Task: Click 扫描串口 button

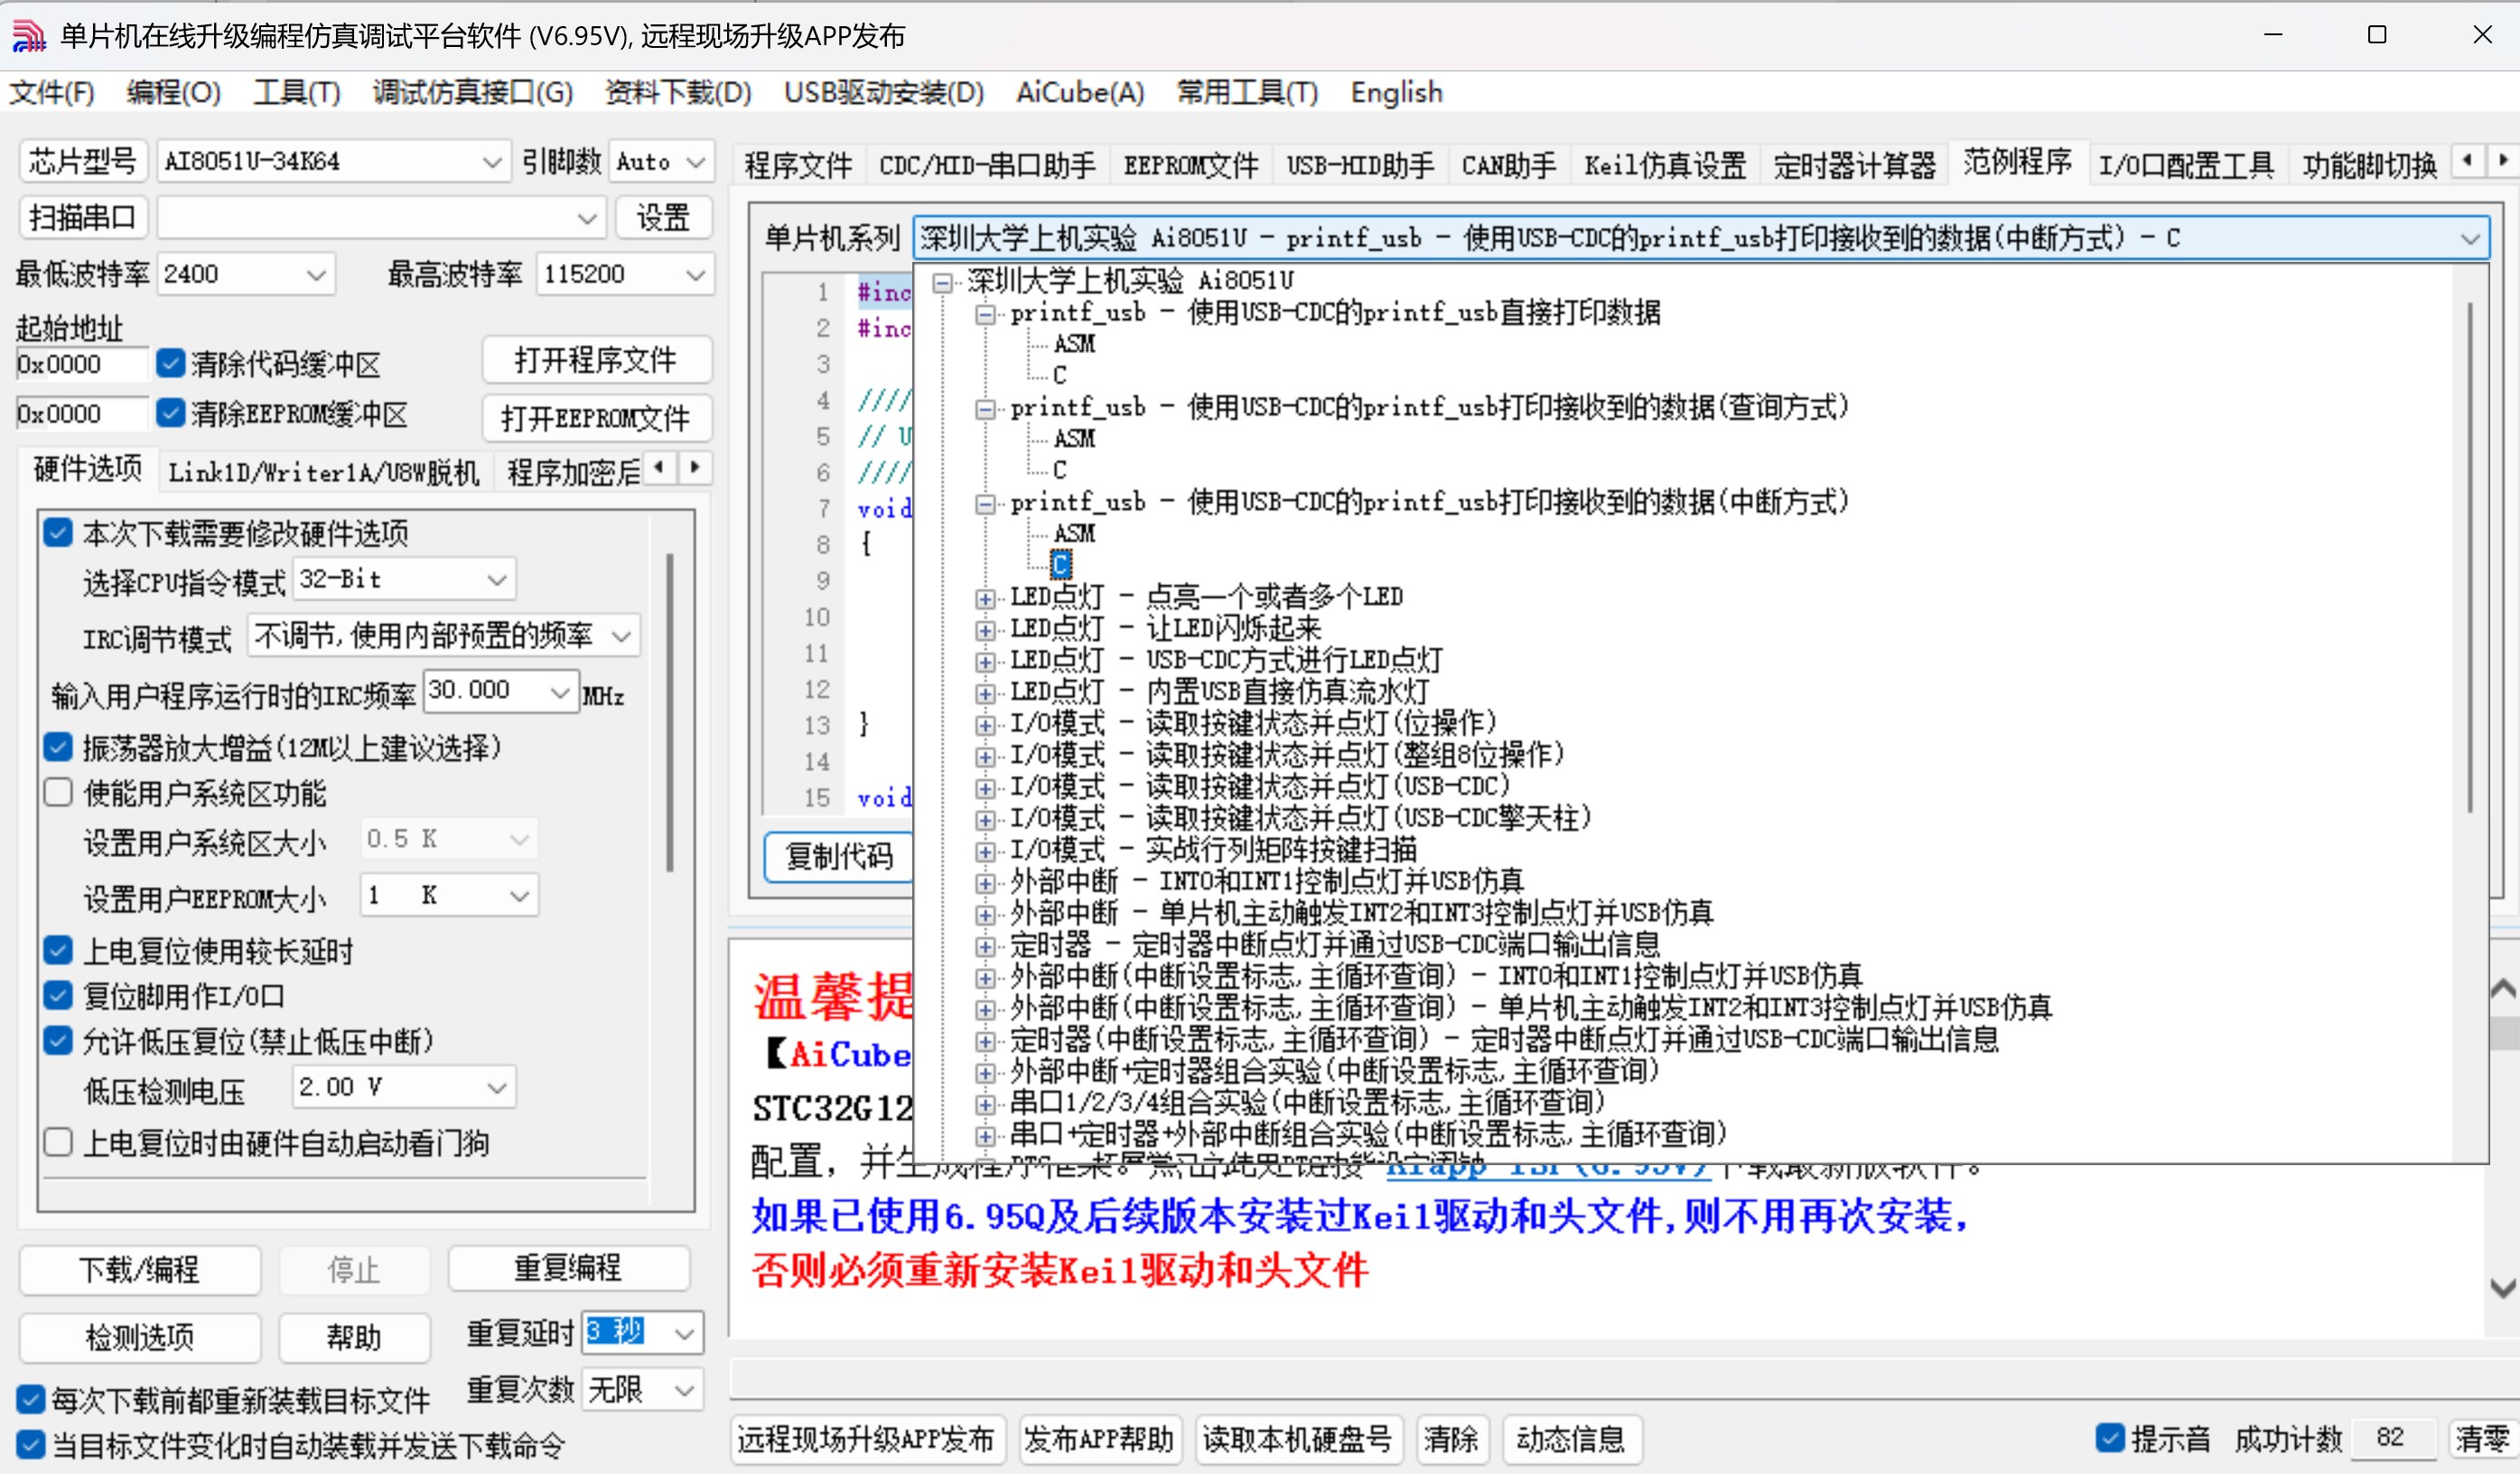Action: click(83, 217)
